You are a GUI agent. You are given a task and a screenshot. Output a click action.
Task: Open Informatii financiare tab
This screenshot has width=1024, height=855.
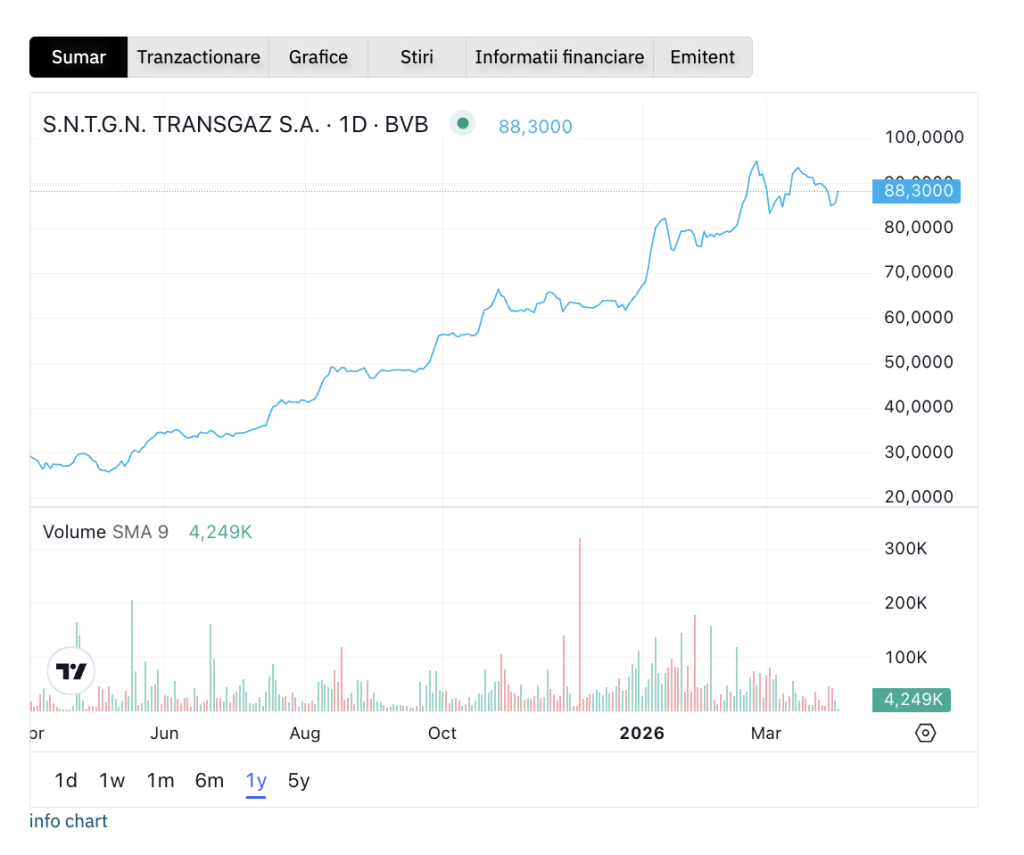[559, 57]
